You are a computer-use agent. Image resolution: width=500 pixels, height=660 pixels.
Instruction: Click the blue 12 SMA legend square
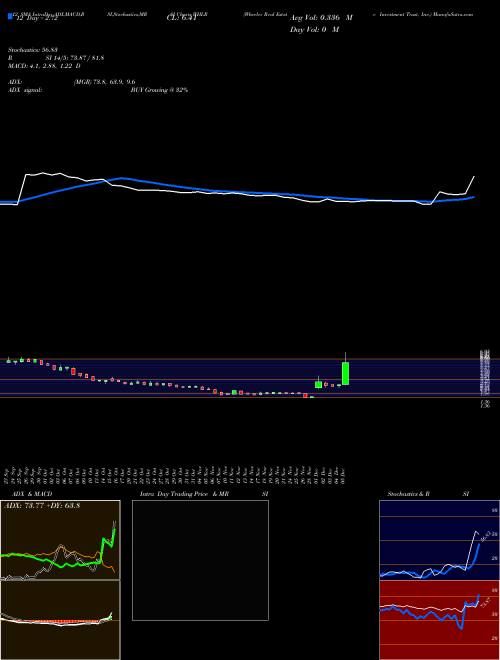point(10,16)
